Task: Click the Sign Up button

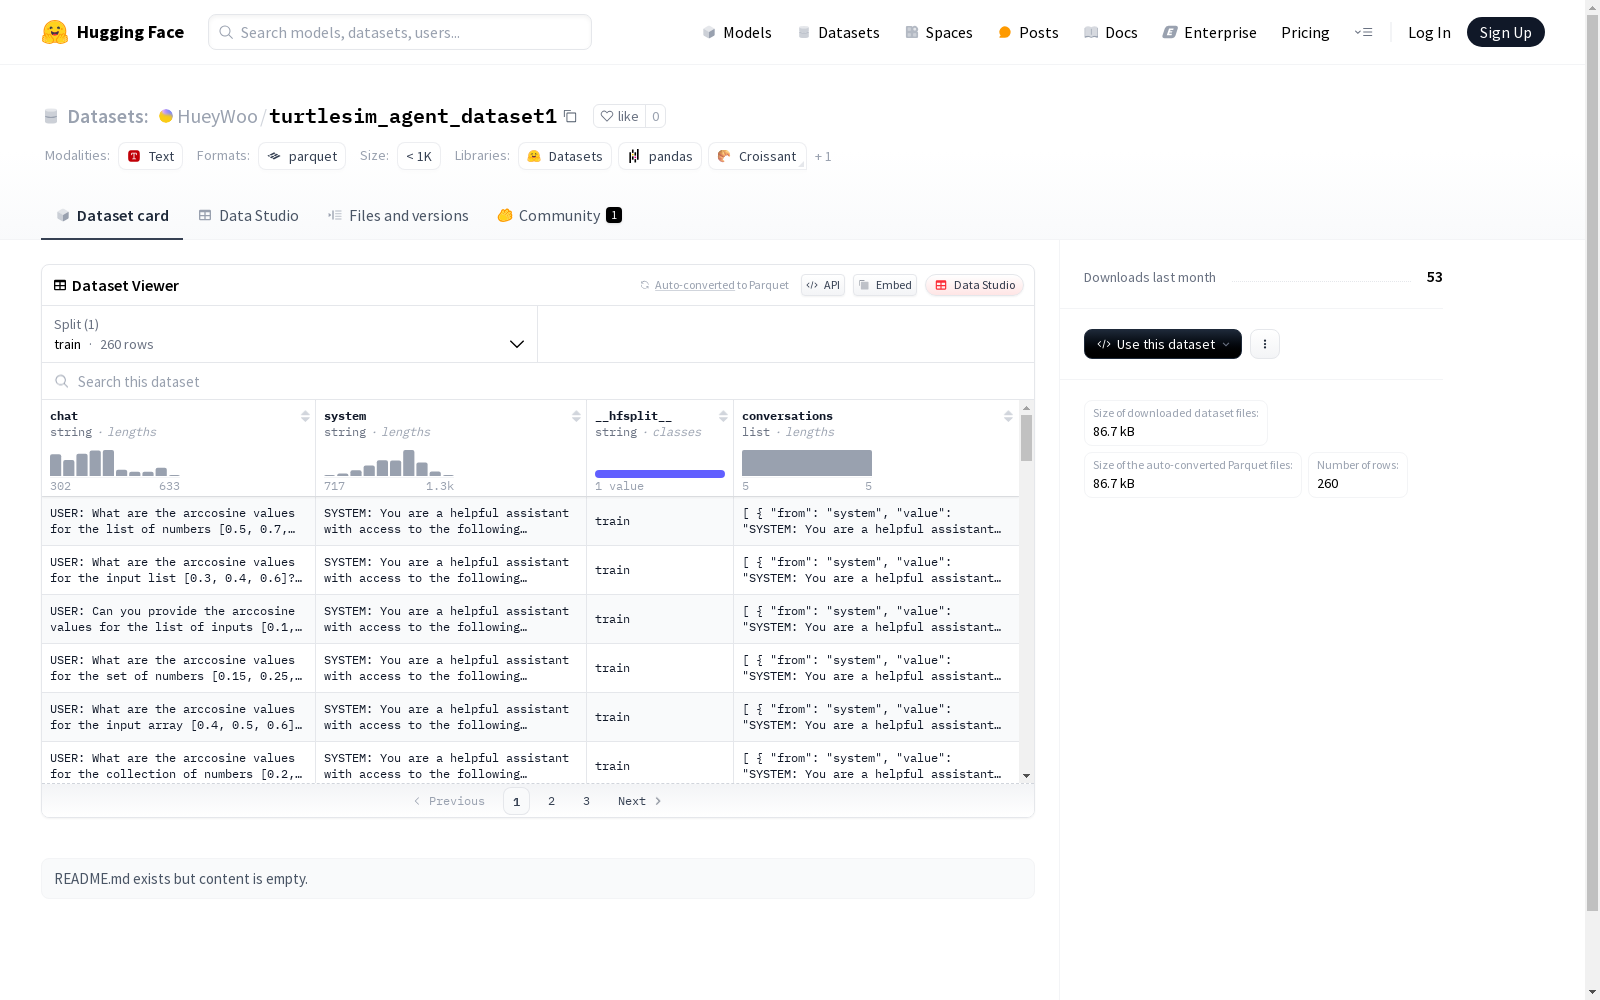Action: (1505, 32)
